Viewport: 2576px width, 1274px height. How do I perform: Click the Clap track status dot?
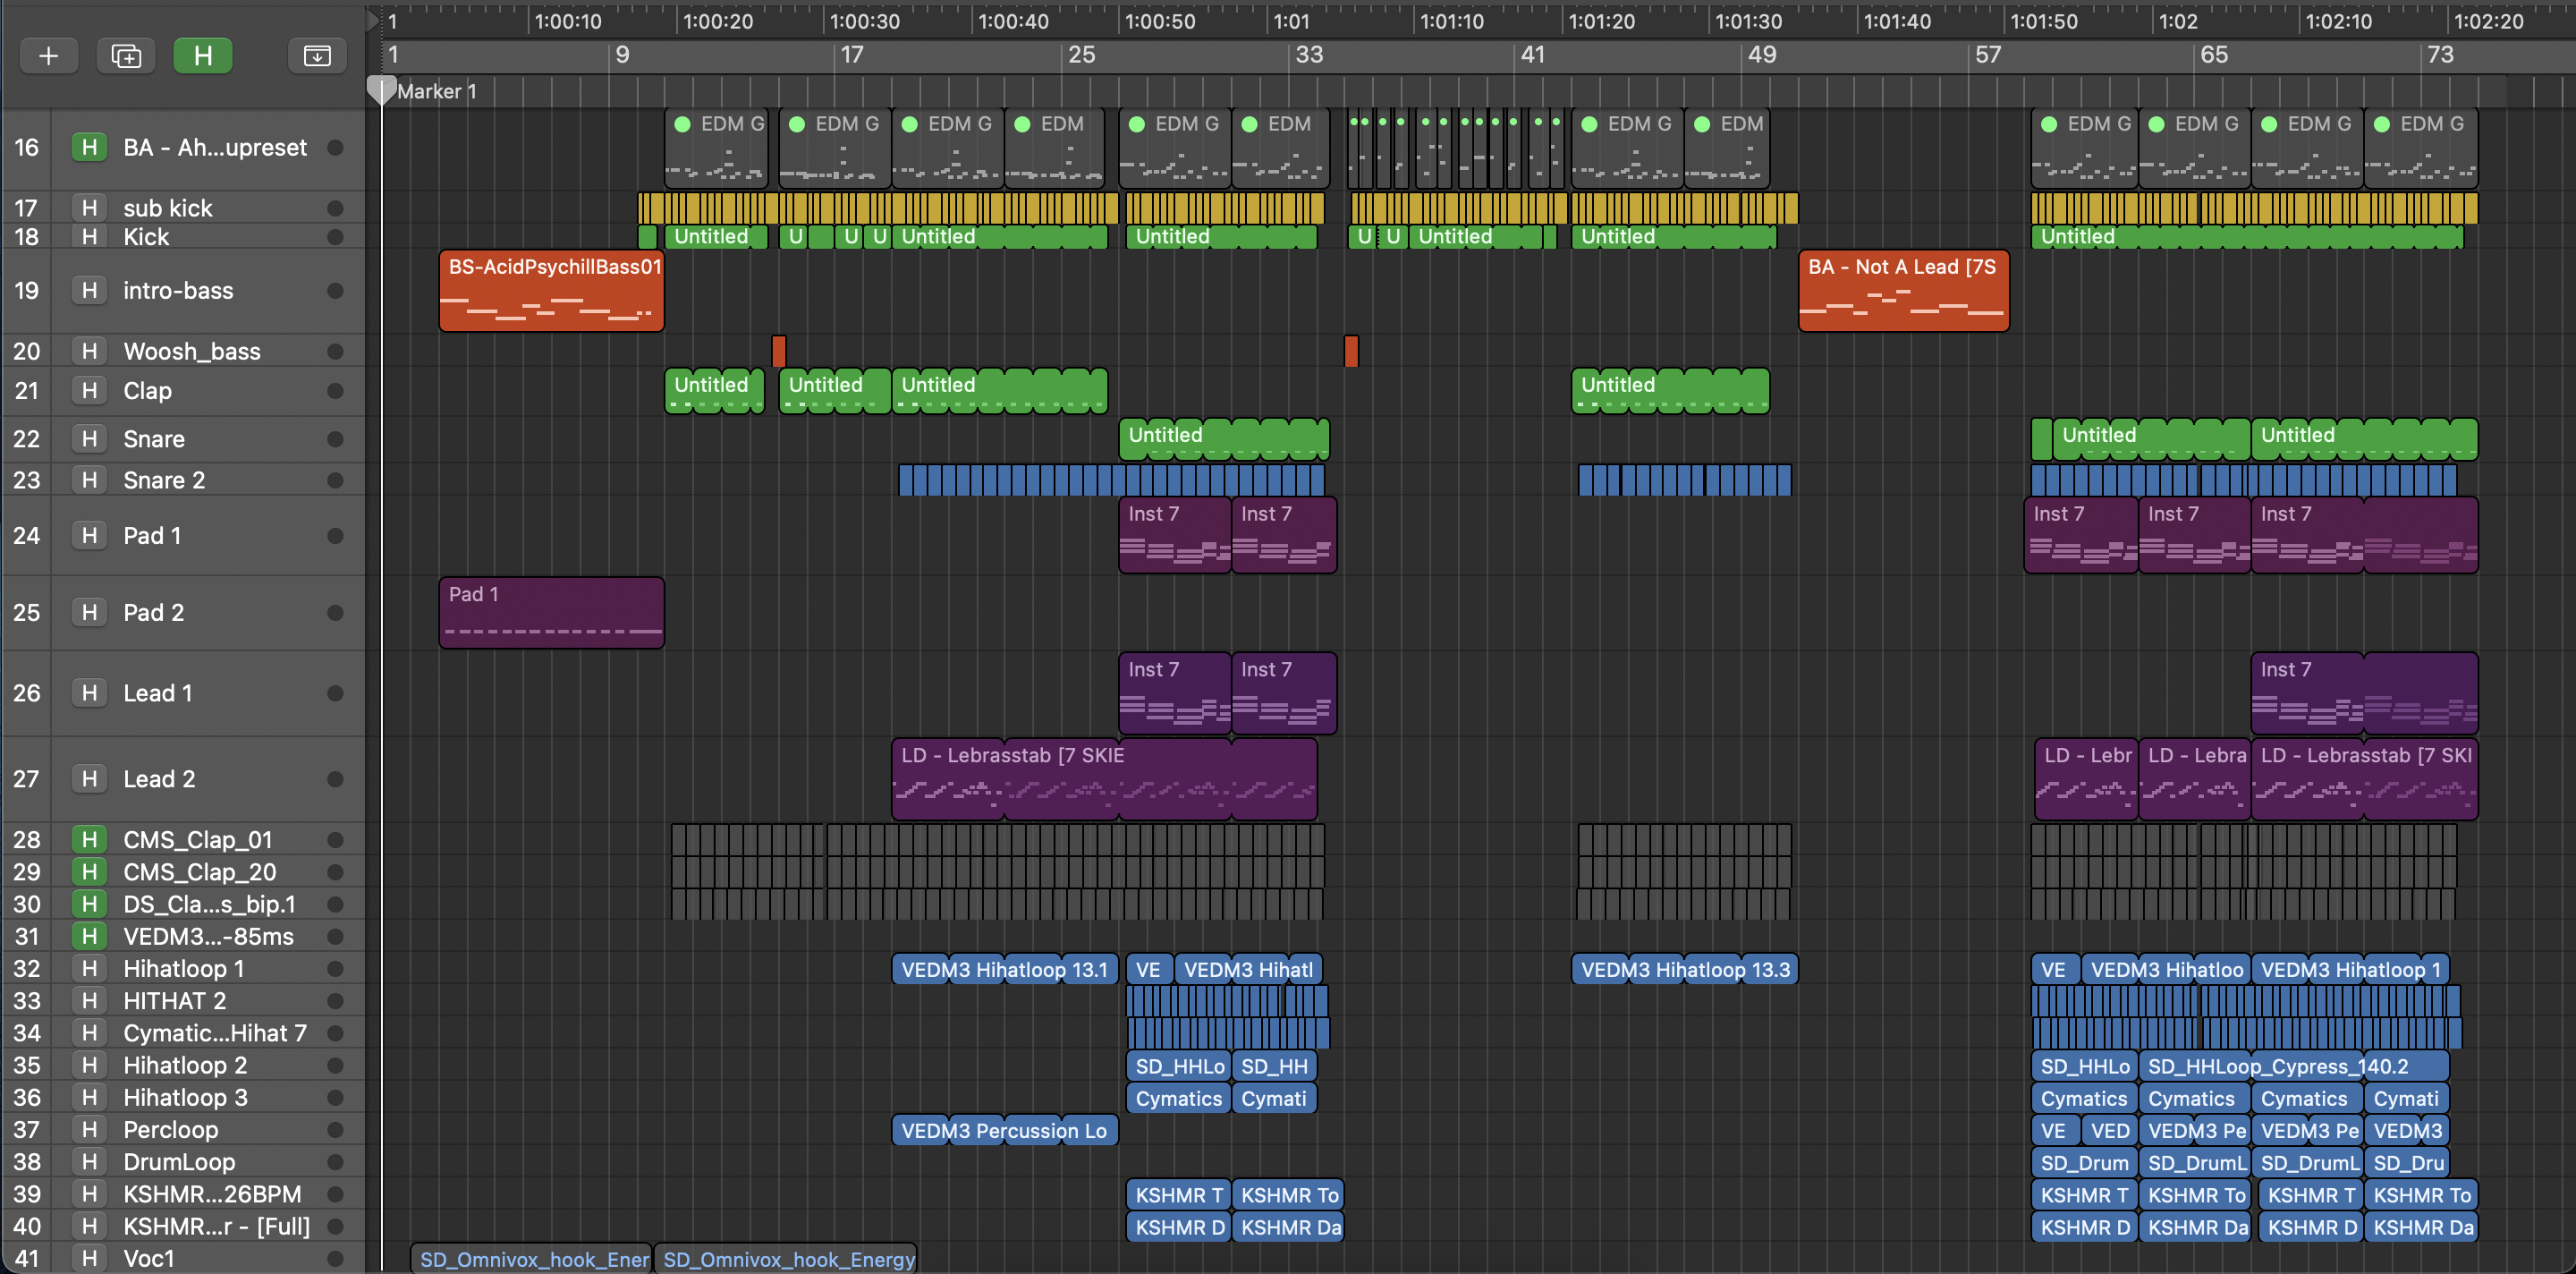tap(335, 391)
